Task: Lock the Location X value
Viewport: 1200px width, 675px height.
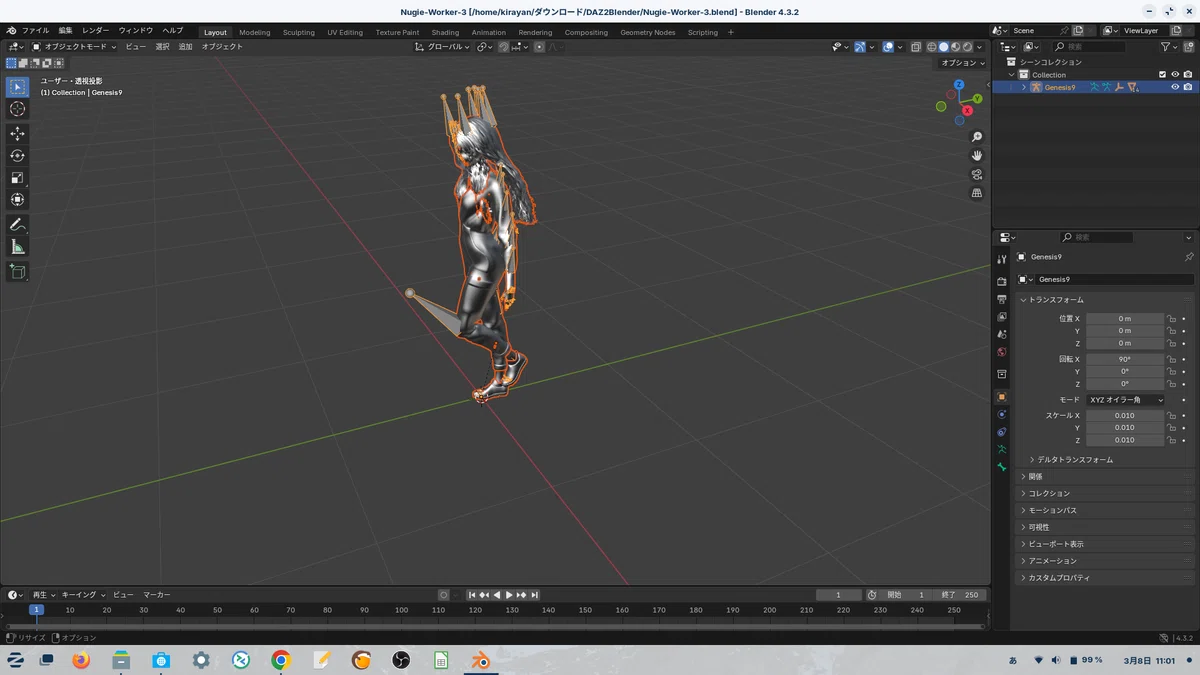Action: (x=1171, y=318)
